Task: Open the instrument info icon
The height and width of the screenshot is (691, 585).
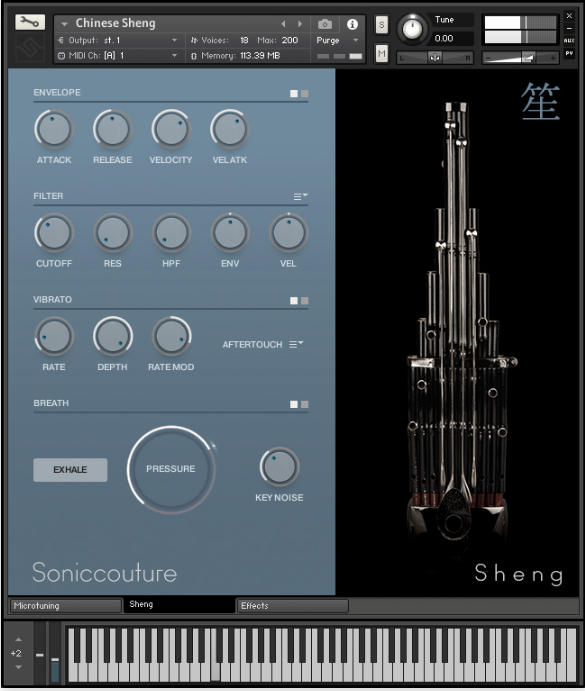Action: click(x=352, y=24)
